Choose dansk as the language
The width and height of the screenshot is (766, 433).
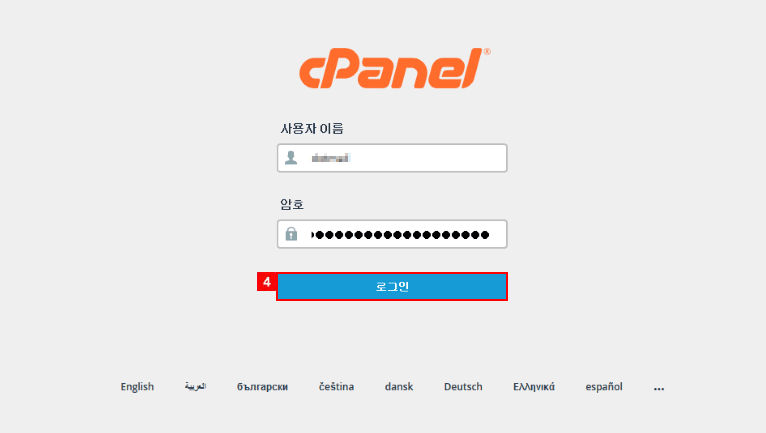click(x=399, y=387)
